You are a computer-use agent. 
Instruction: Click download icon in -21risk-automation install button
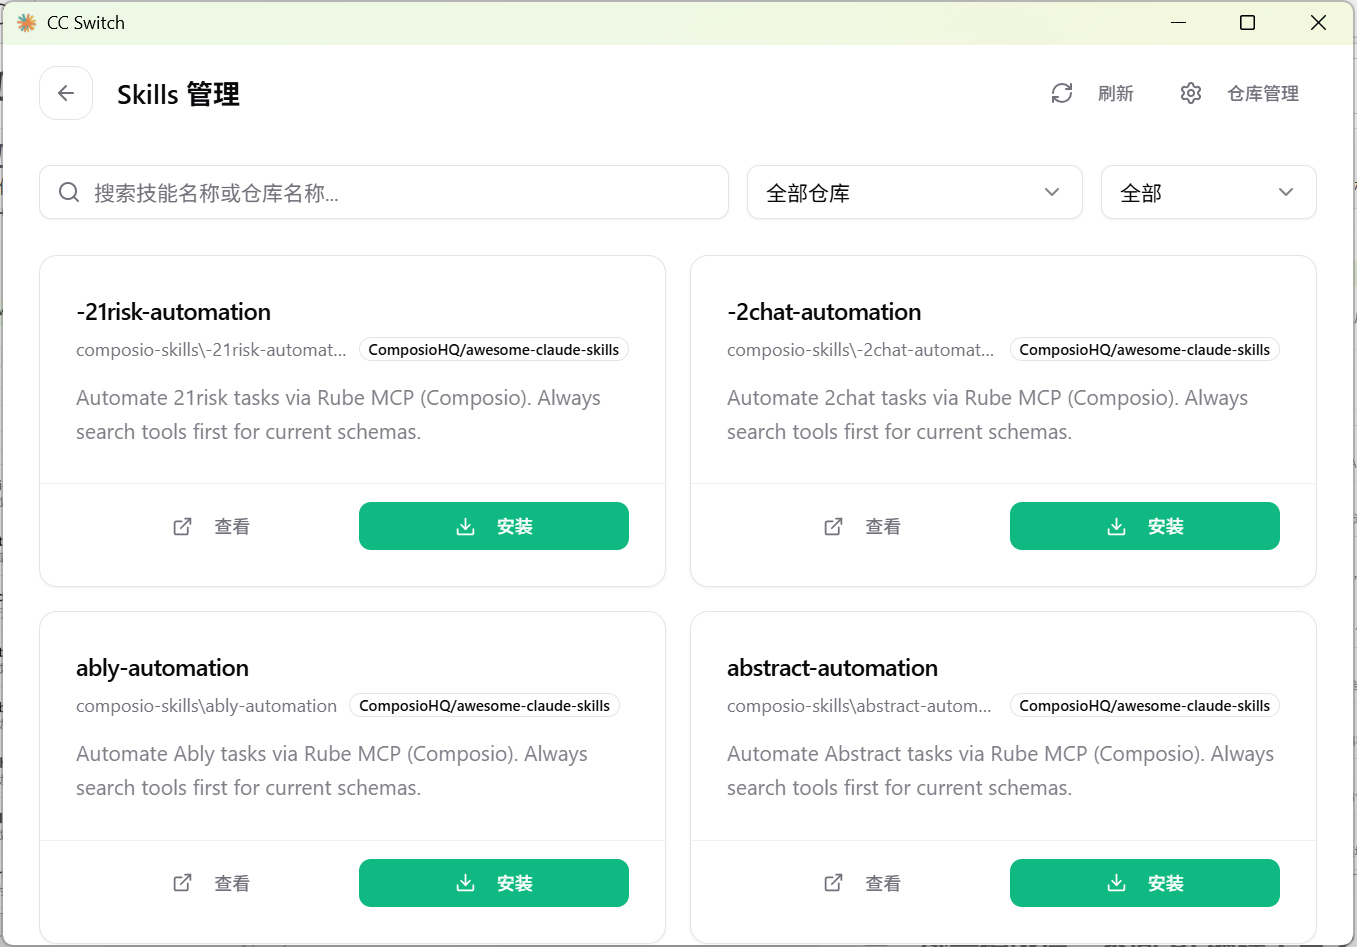pos(465,526)
